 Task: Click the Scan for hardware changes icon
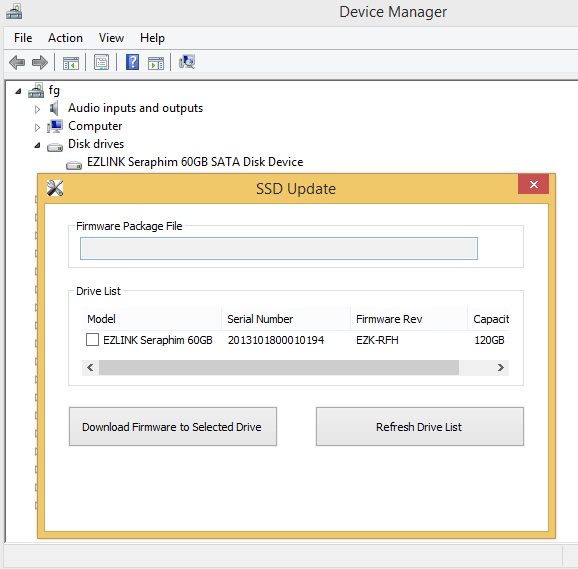click(x=187, y=62)
